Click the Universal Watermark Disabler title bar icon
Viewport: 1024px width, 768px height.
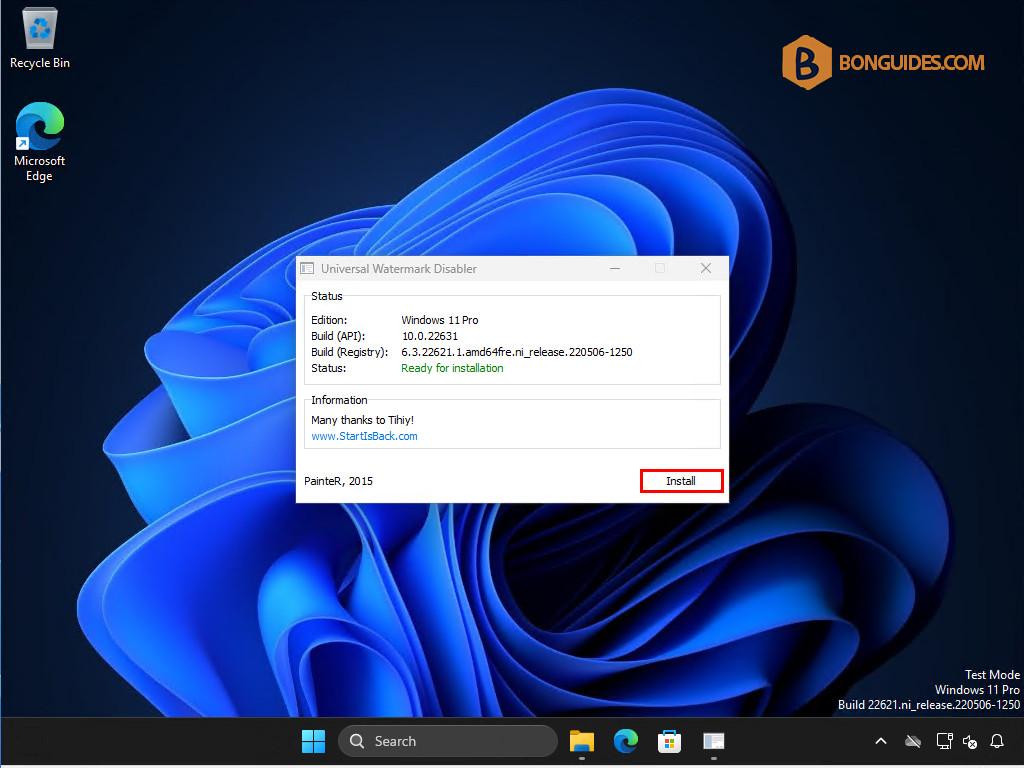(x=307, y=268)
